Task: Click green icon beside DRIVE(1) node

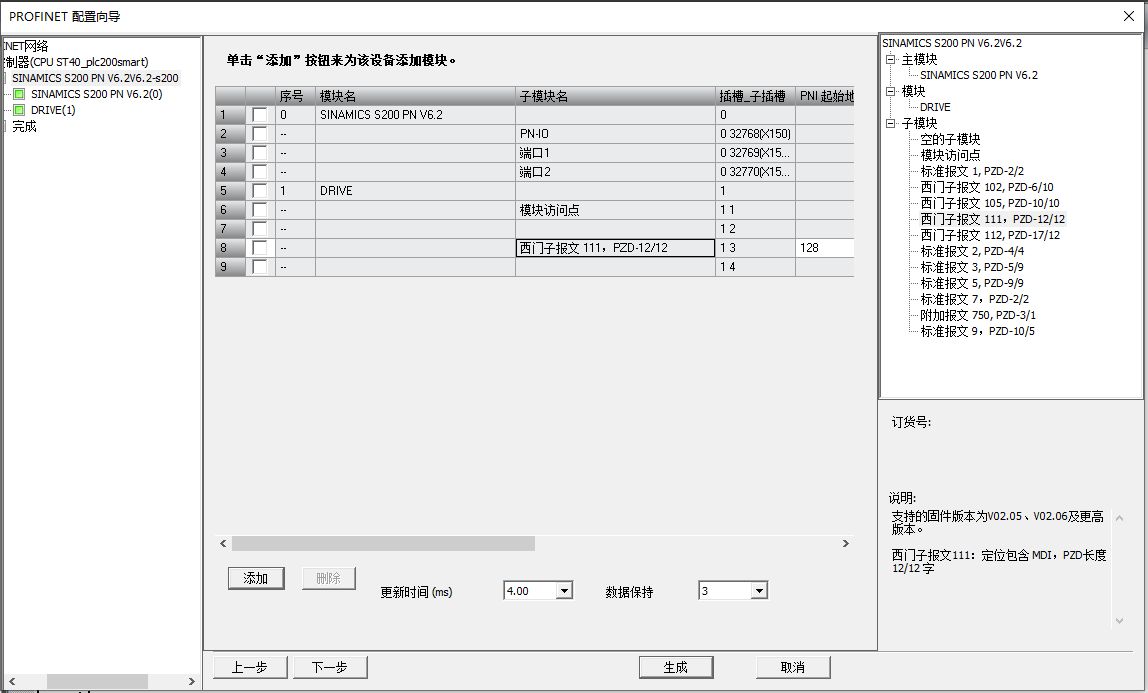Action: 19,110
